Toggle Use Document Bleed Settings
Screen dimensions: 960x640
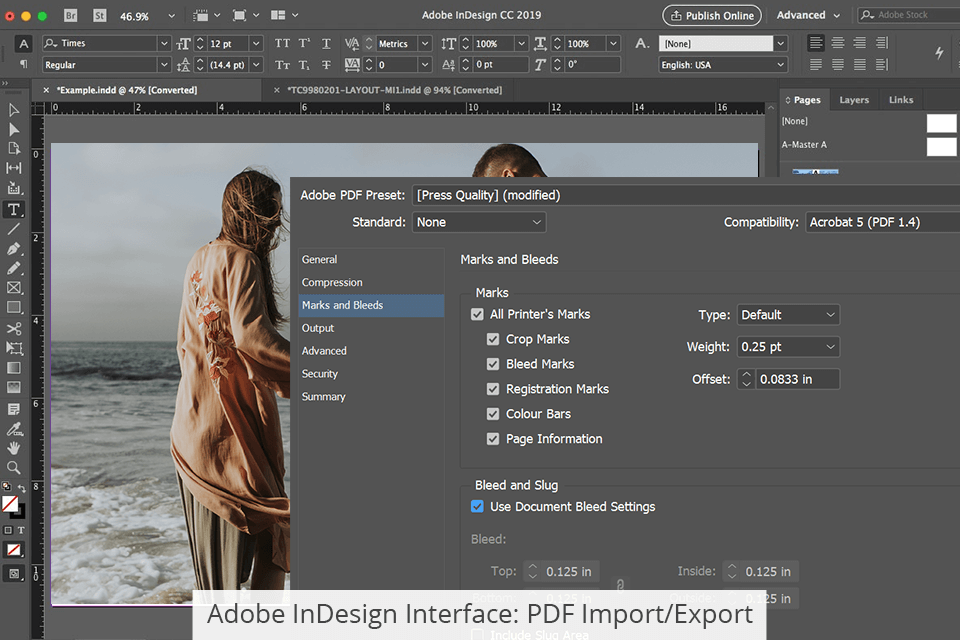(x=477, y=506)
